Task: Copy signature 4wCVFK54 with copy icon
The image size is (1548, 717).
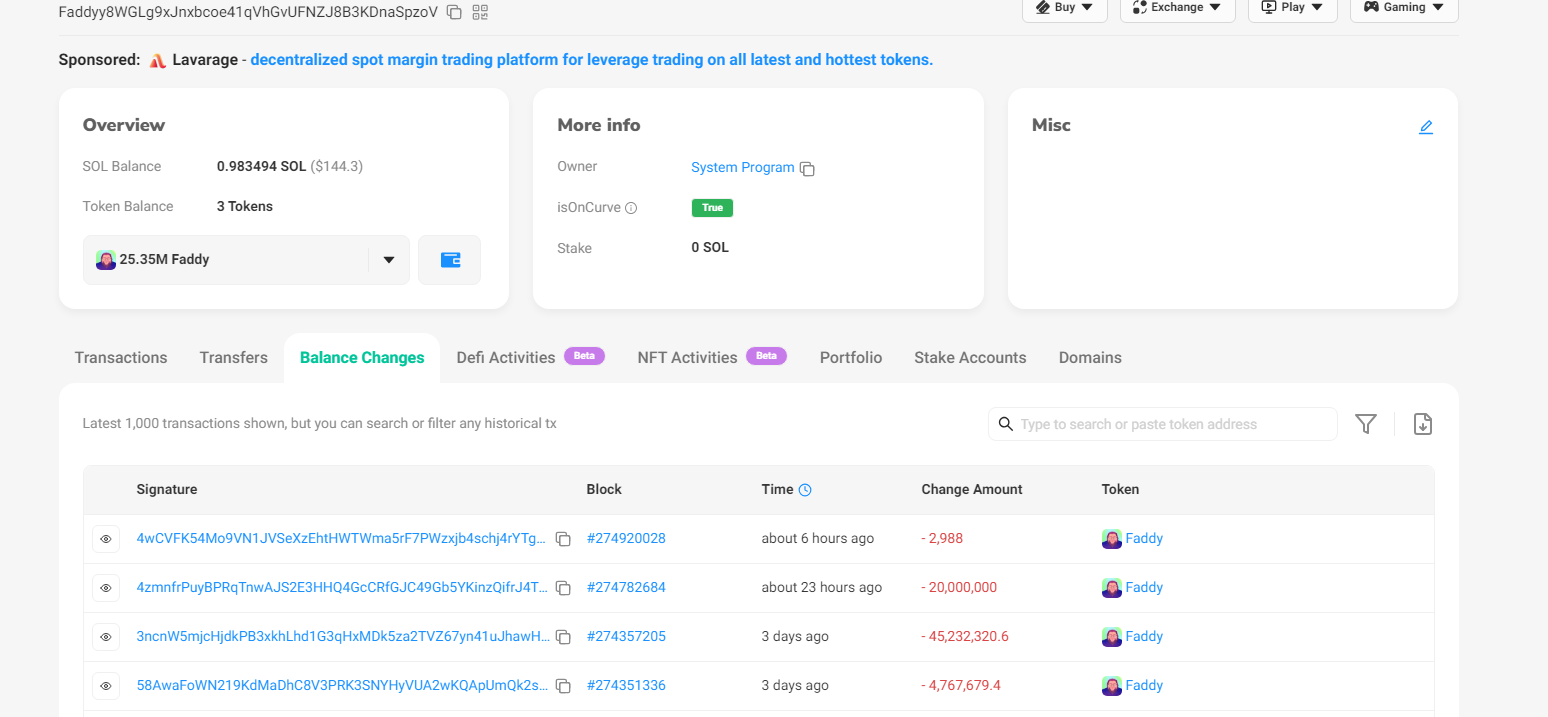Action: (x=563, y=539)
